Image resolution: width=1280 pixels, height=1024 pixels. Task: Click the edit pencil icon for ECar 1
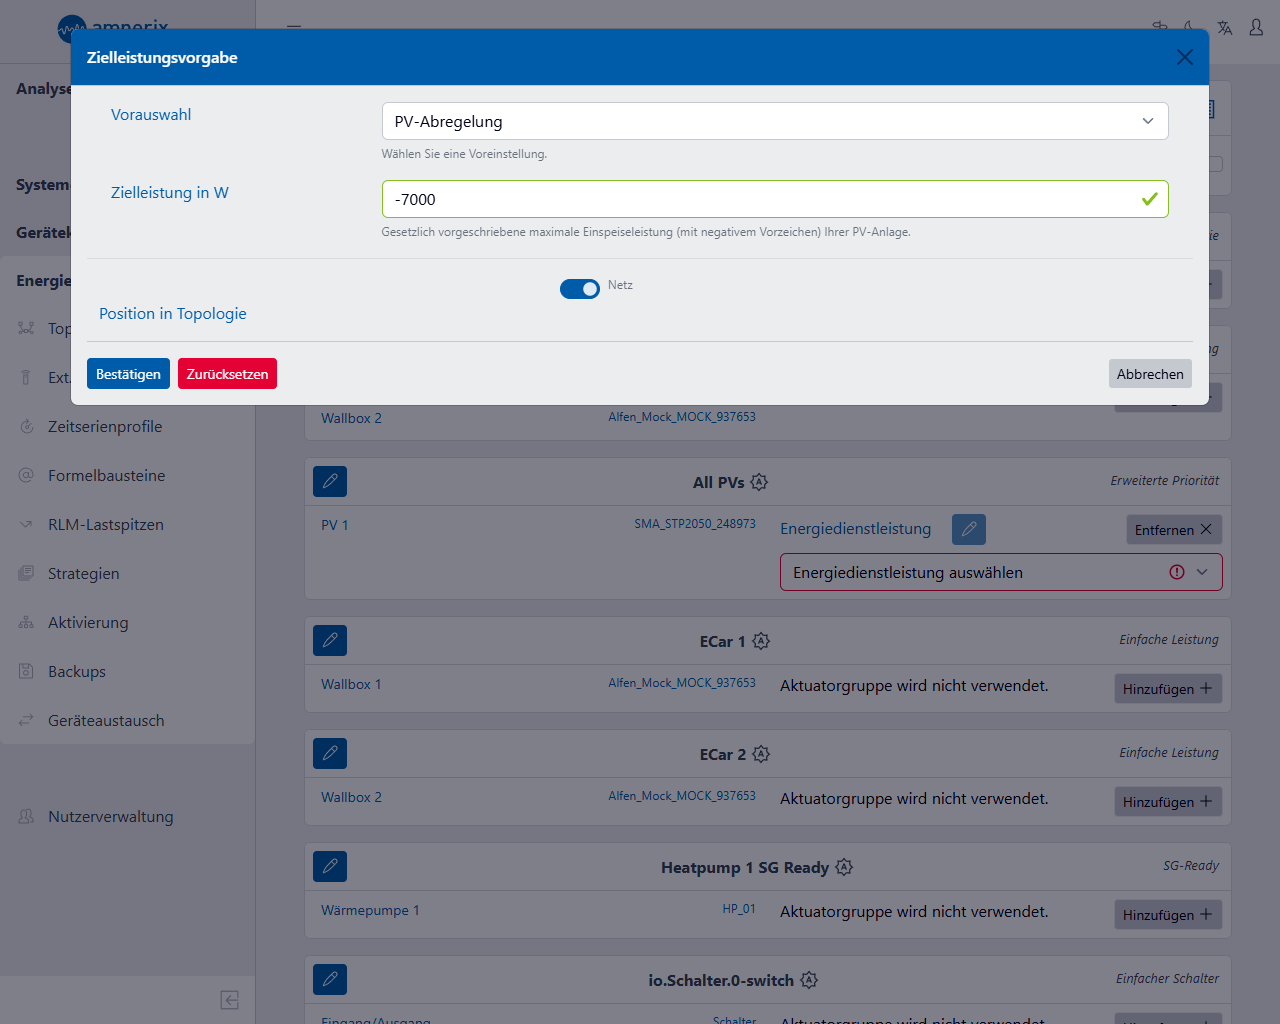(330, 640)
